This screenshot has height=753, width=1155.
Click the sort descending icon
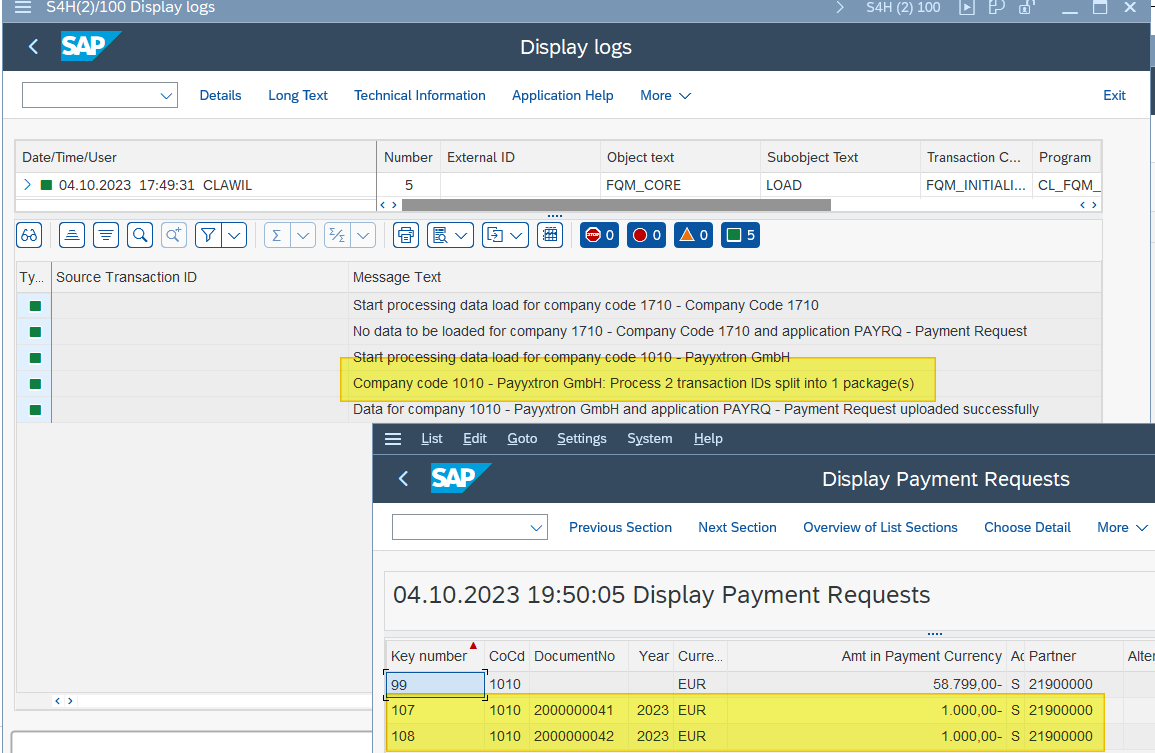pos(106,235)
